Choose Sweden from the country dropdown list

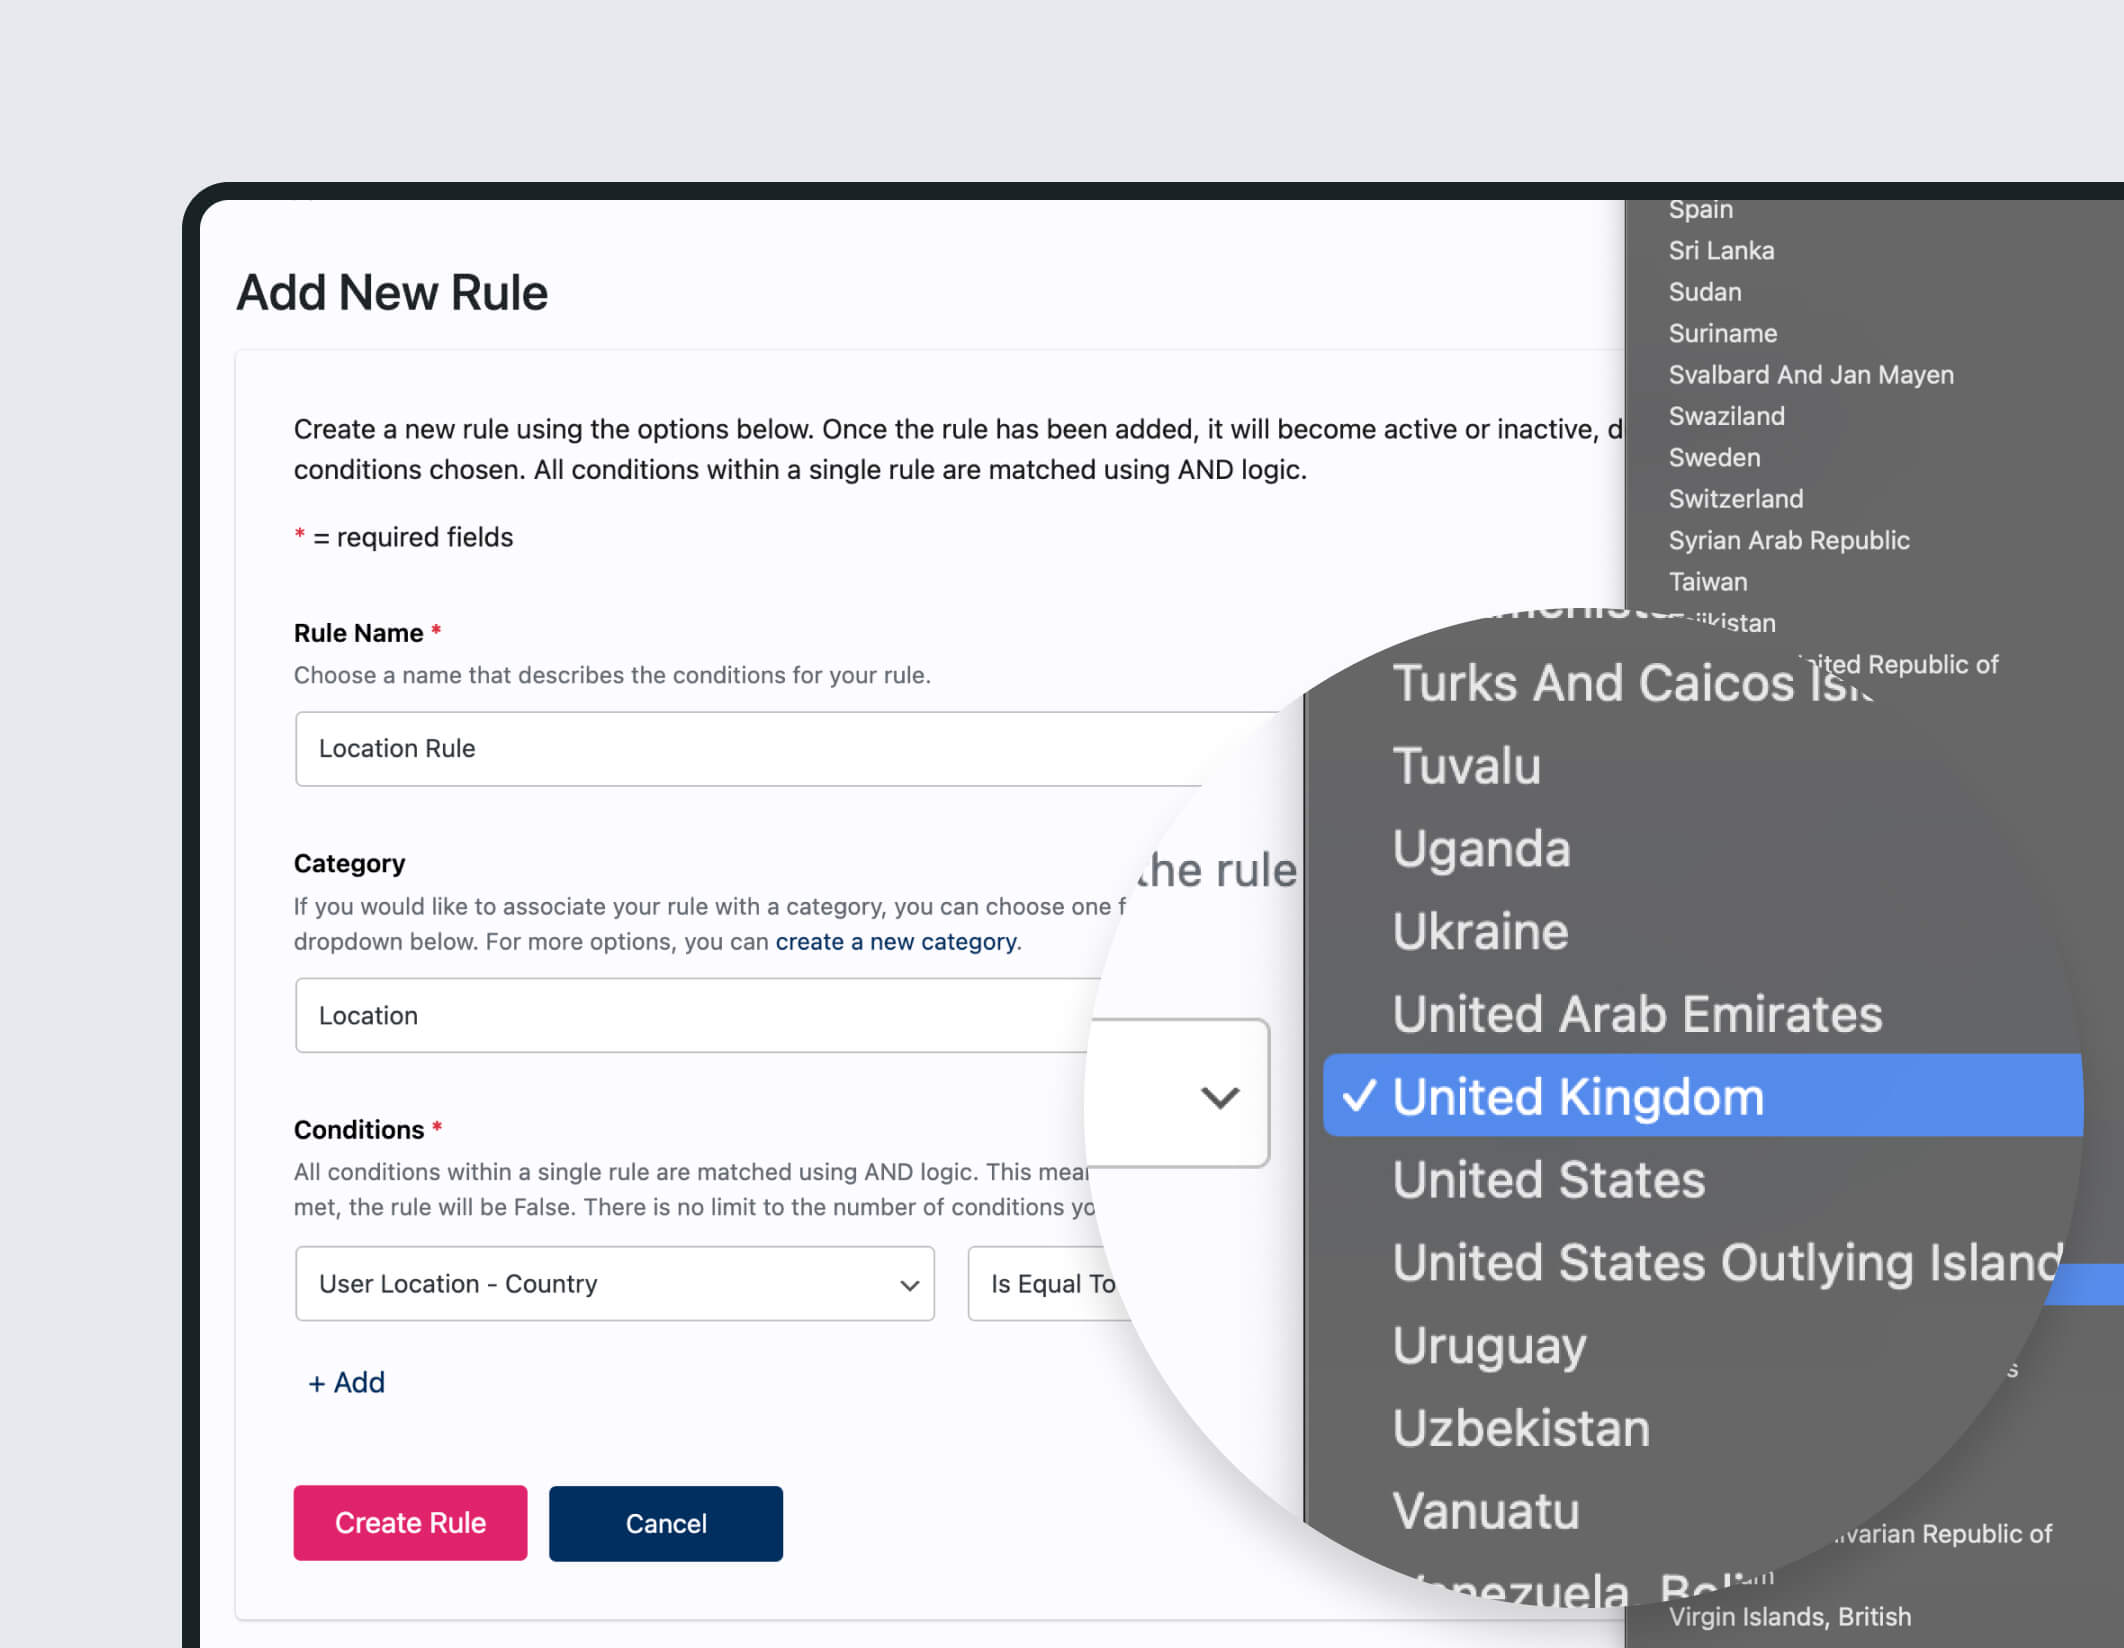1714,457
